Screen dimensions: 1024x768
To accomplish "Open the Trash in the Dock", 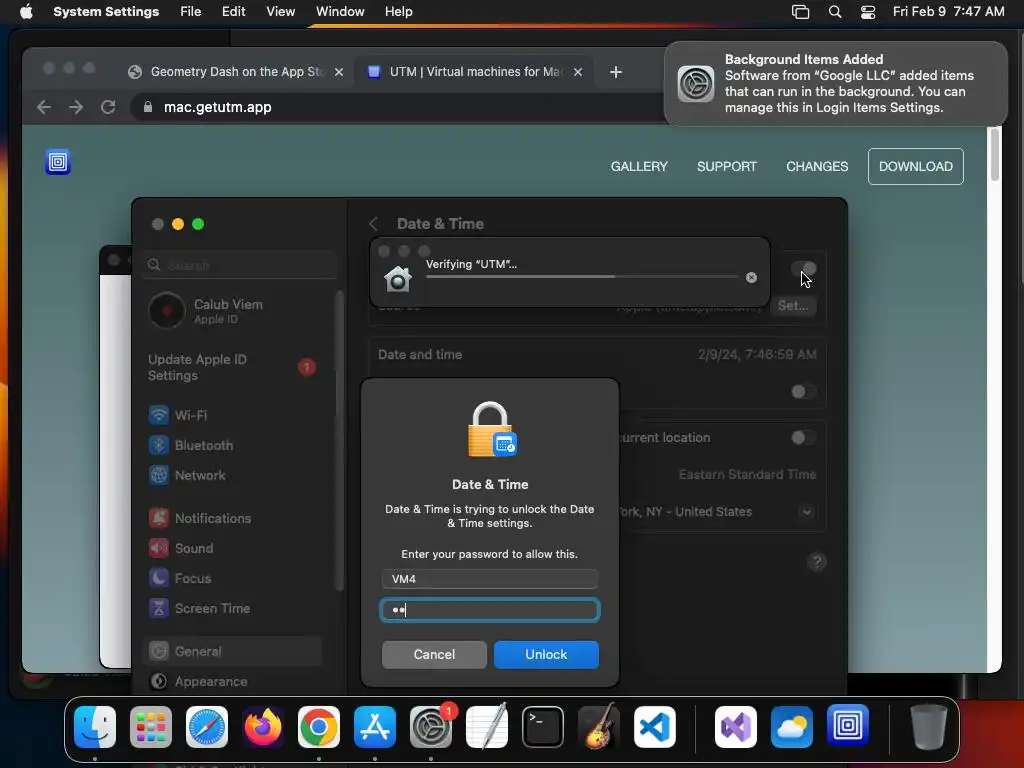I will click(929, 727).
